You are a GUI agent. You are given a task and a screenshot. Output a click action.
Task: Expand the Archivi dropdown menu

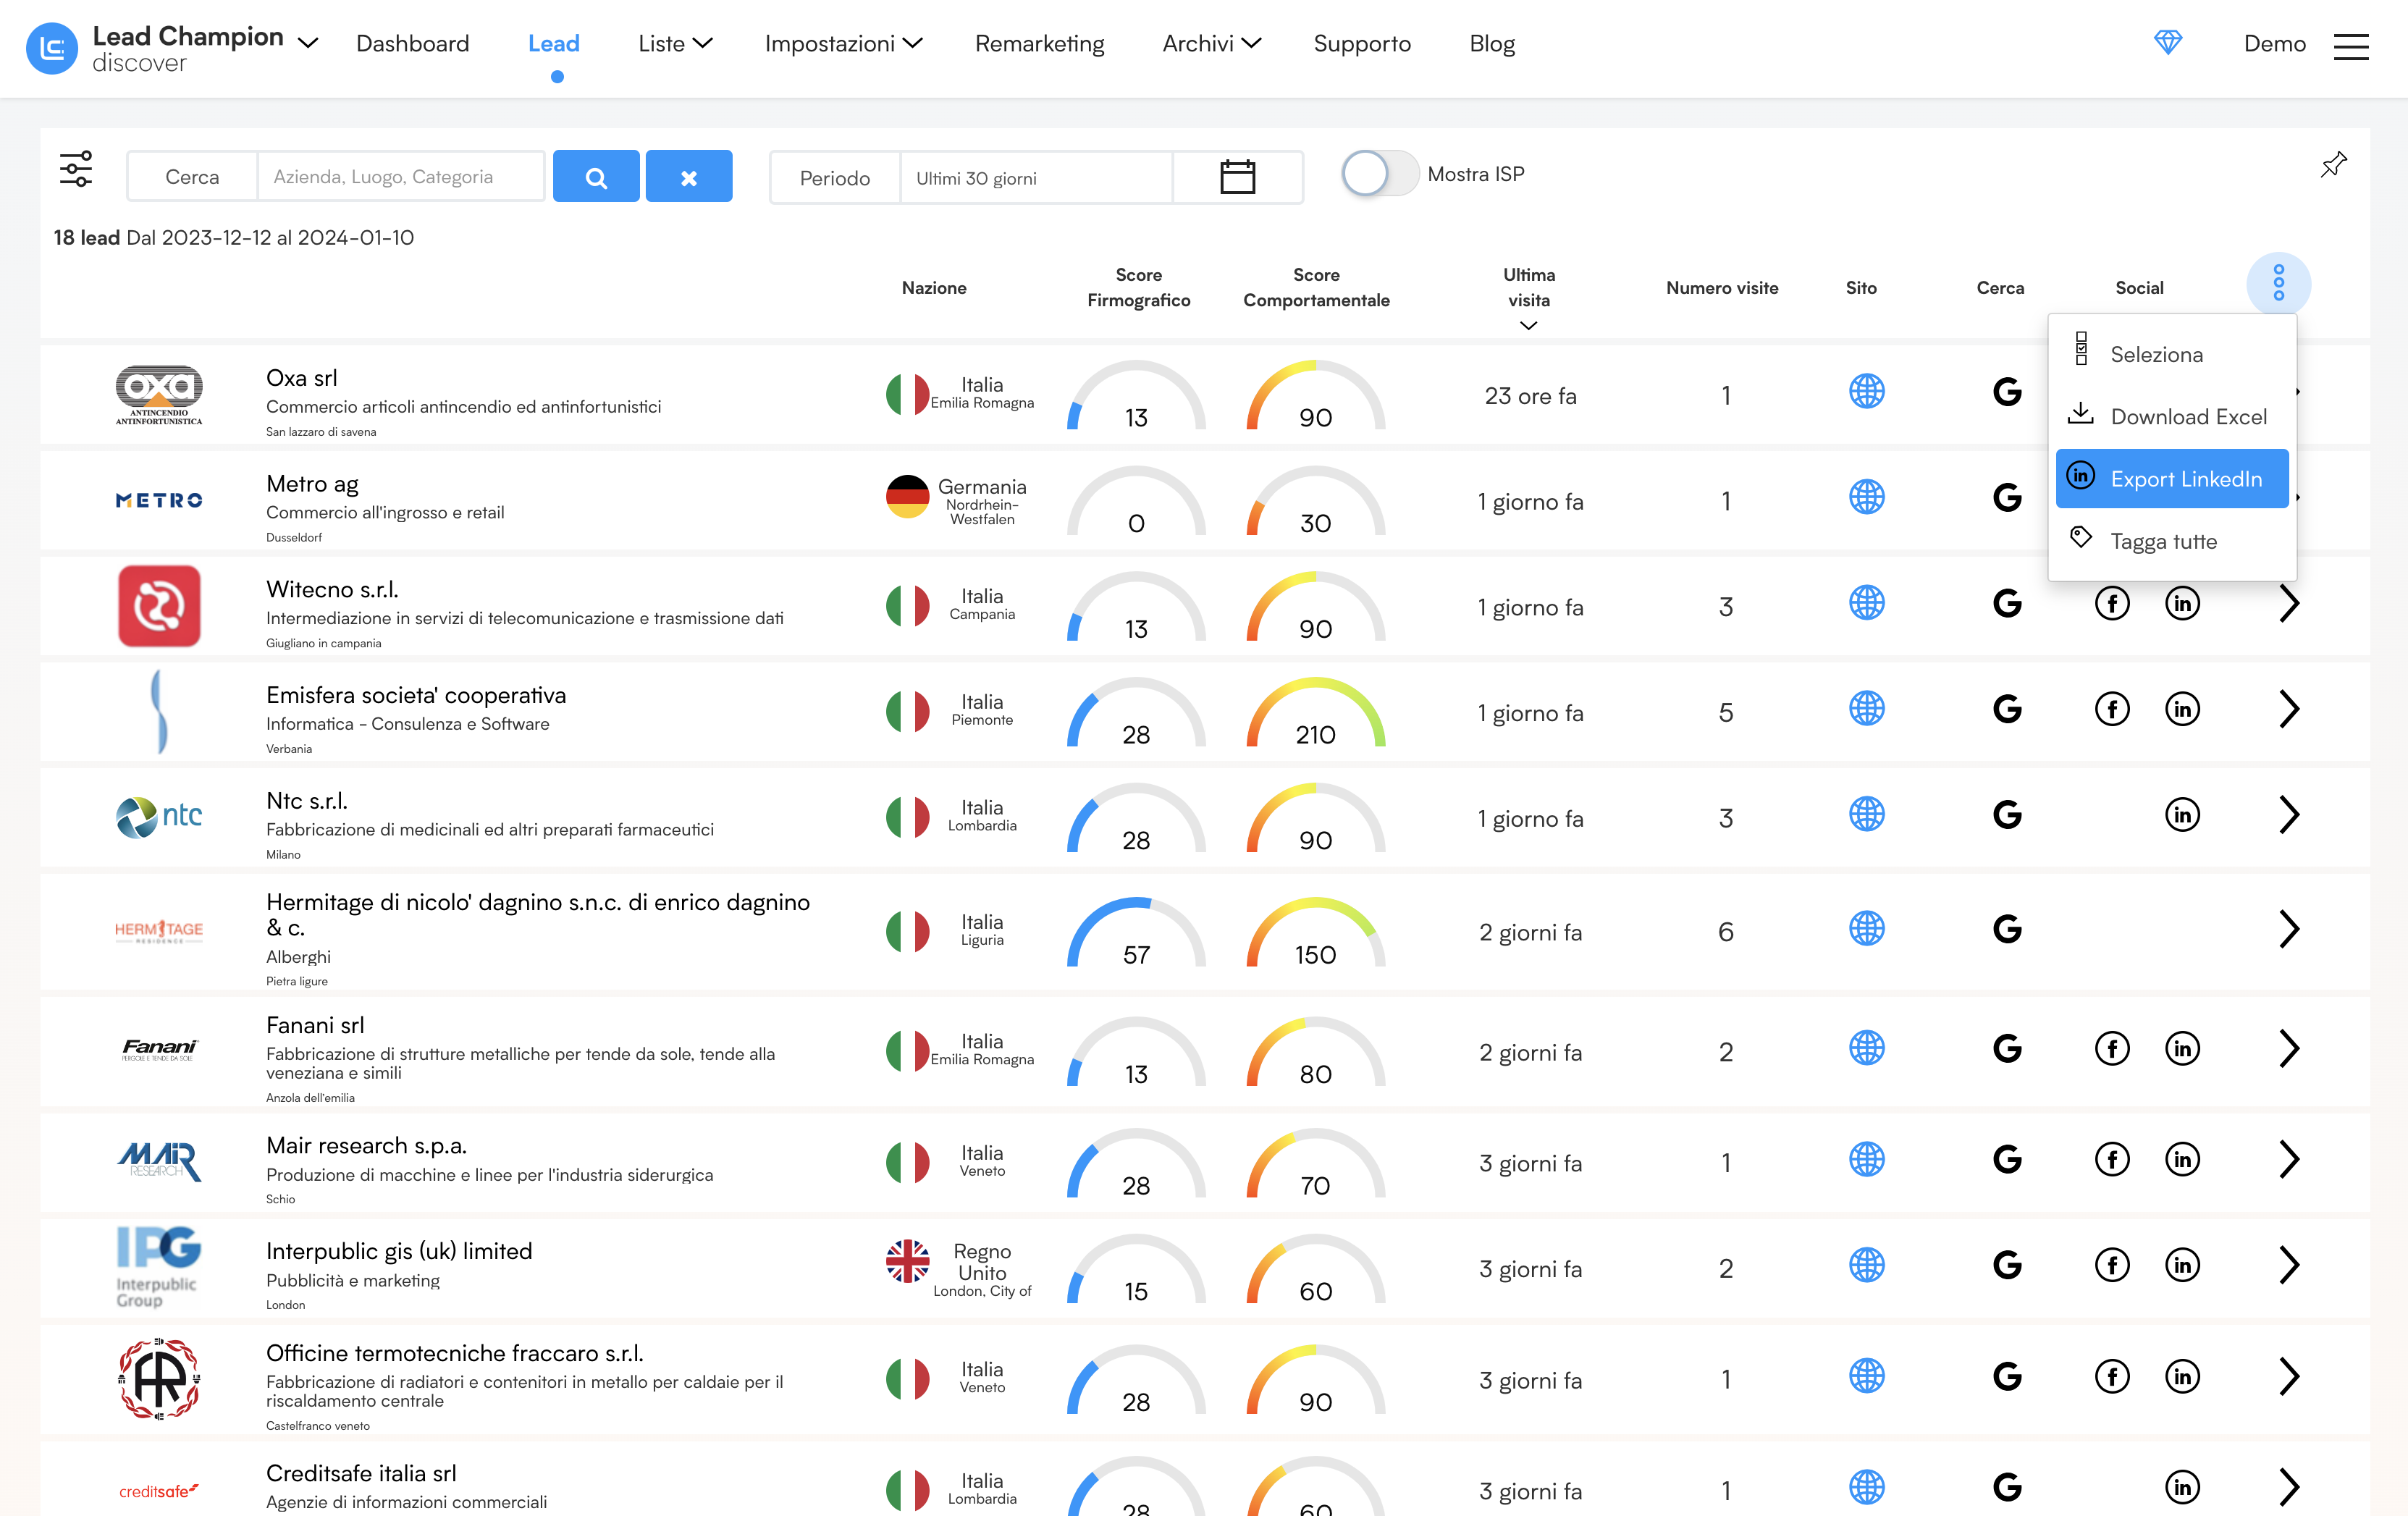pos(1211,43)
